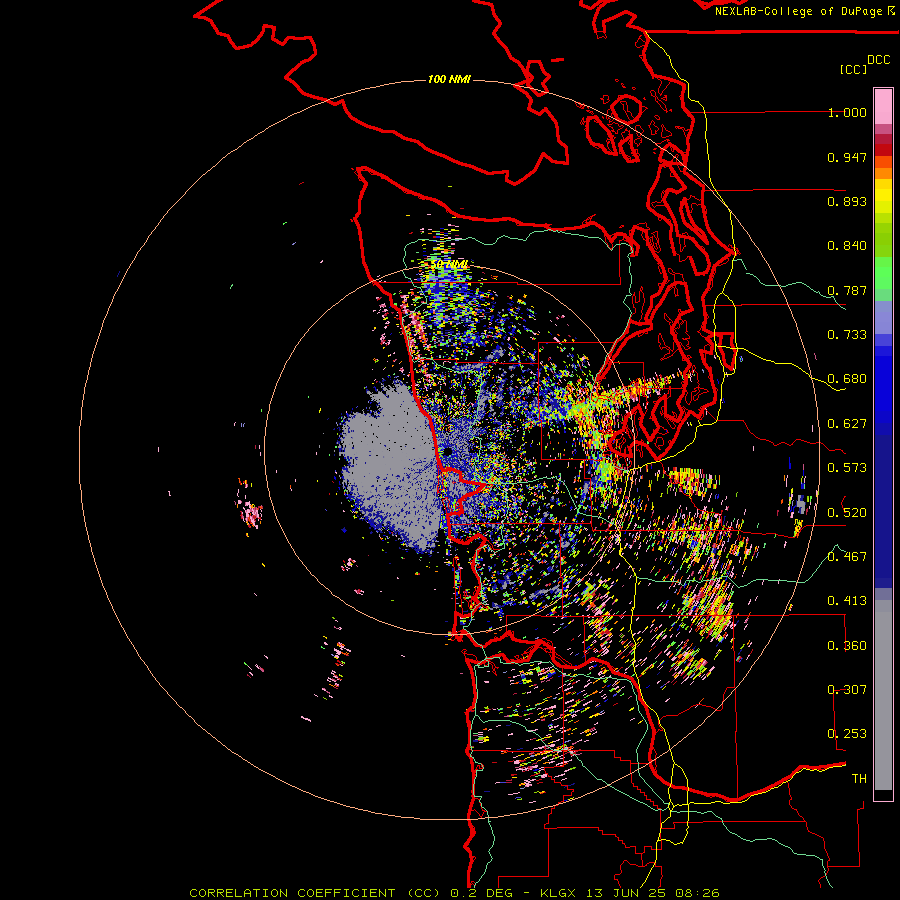Click the NEXLAB-College of DuPage credit text
900x900 pixels.
click(798, 11)
